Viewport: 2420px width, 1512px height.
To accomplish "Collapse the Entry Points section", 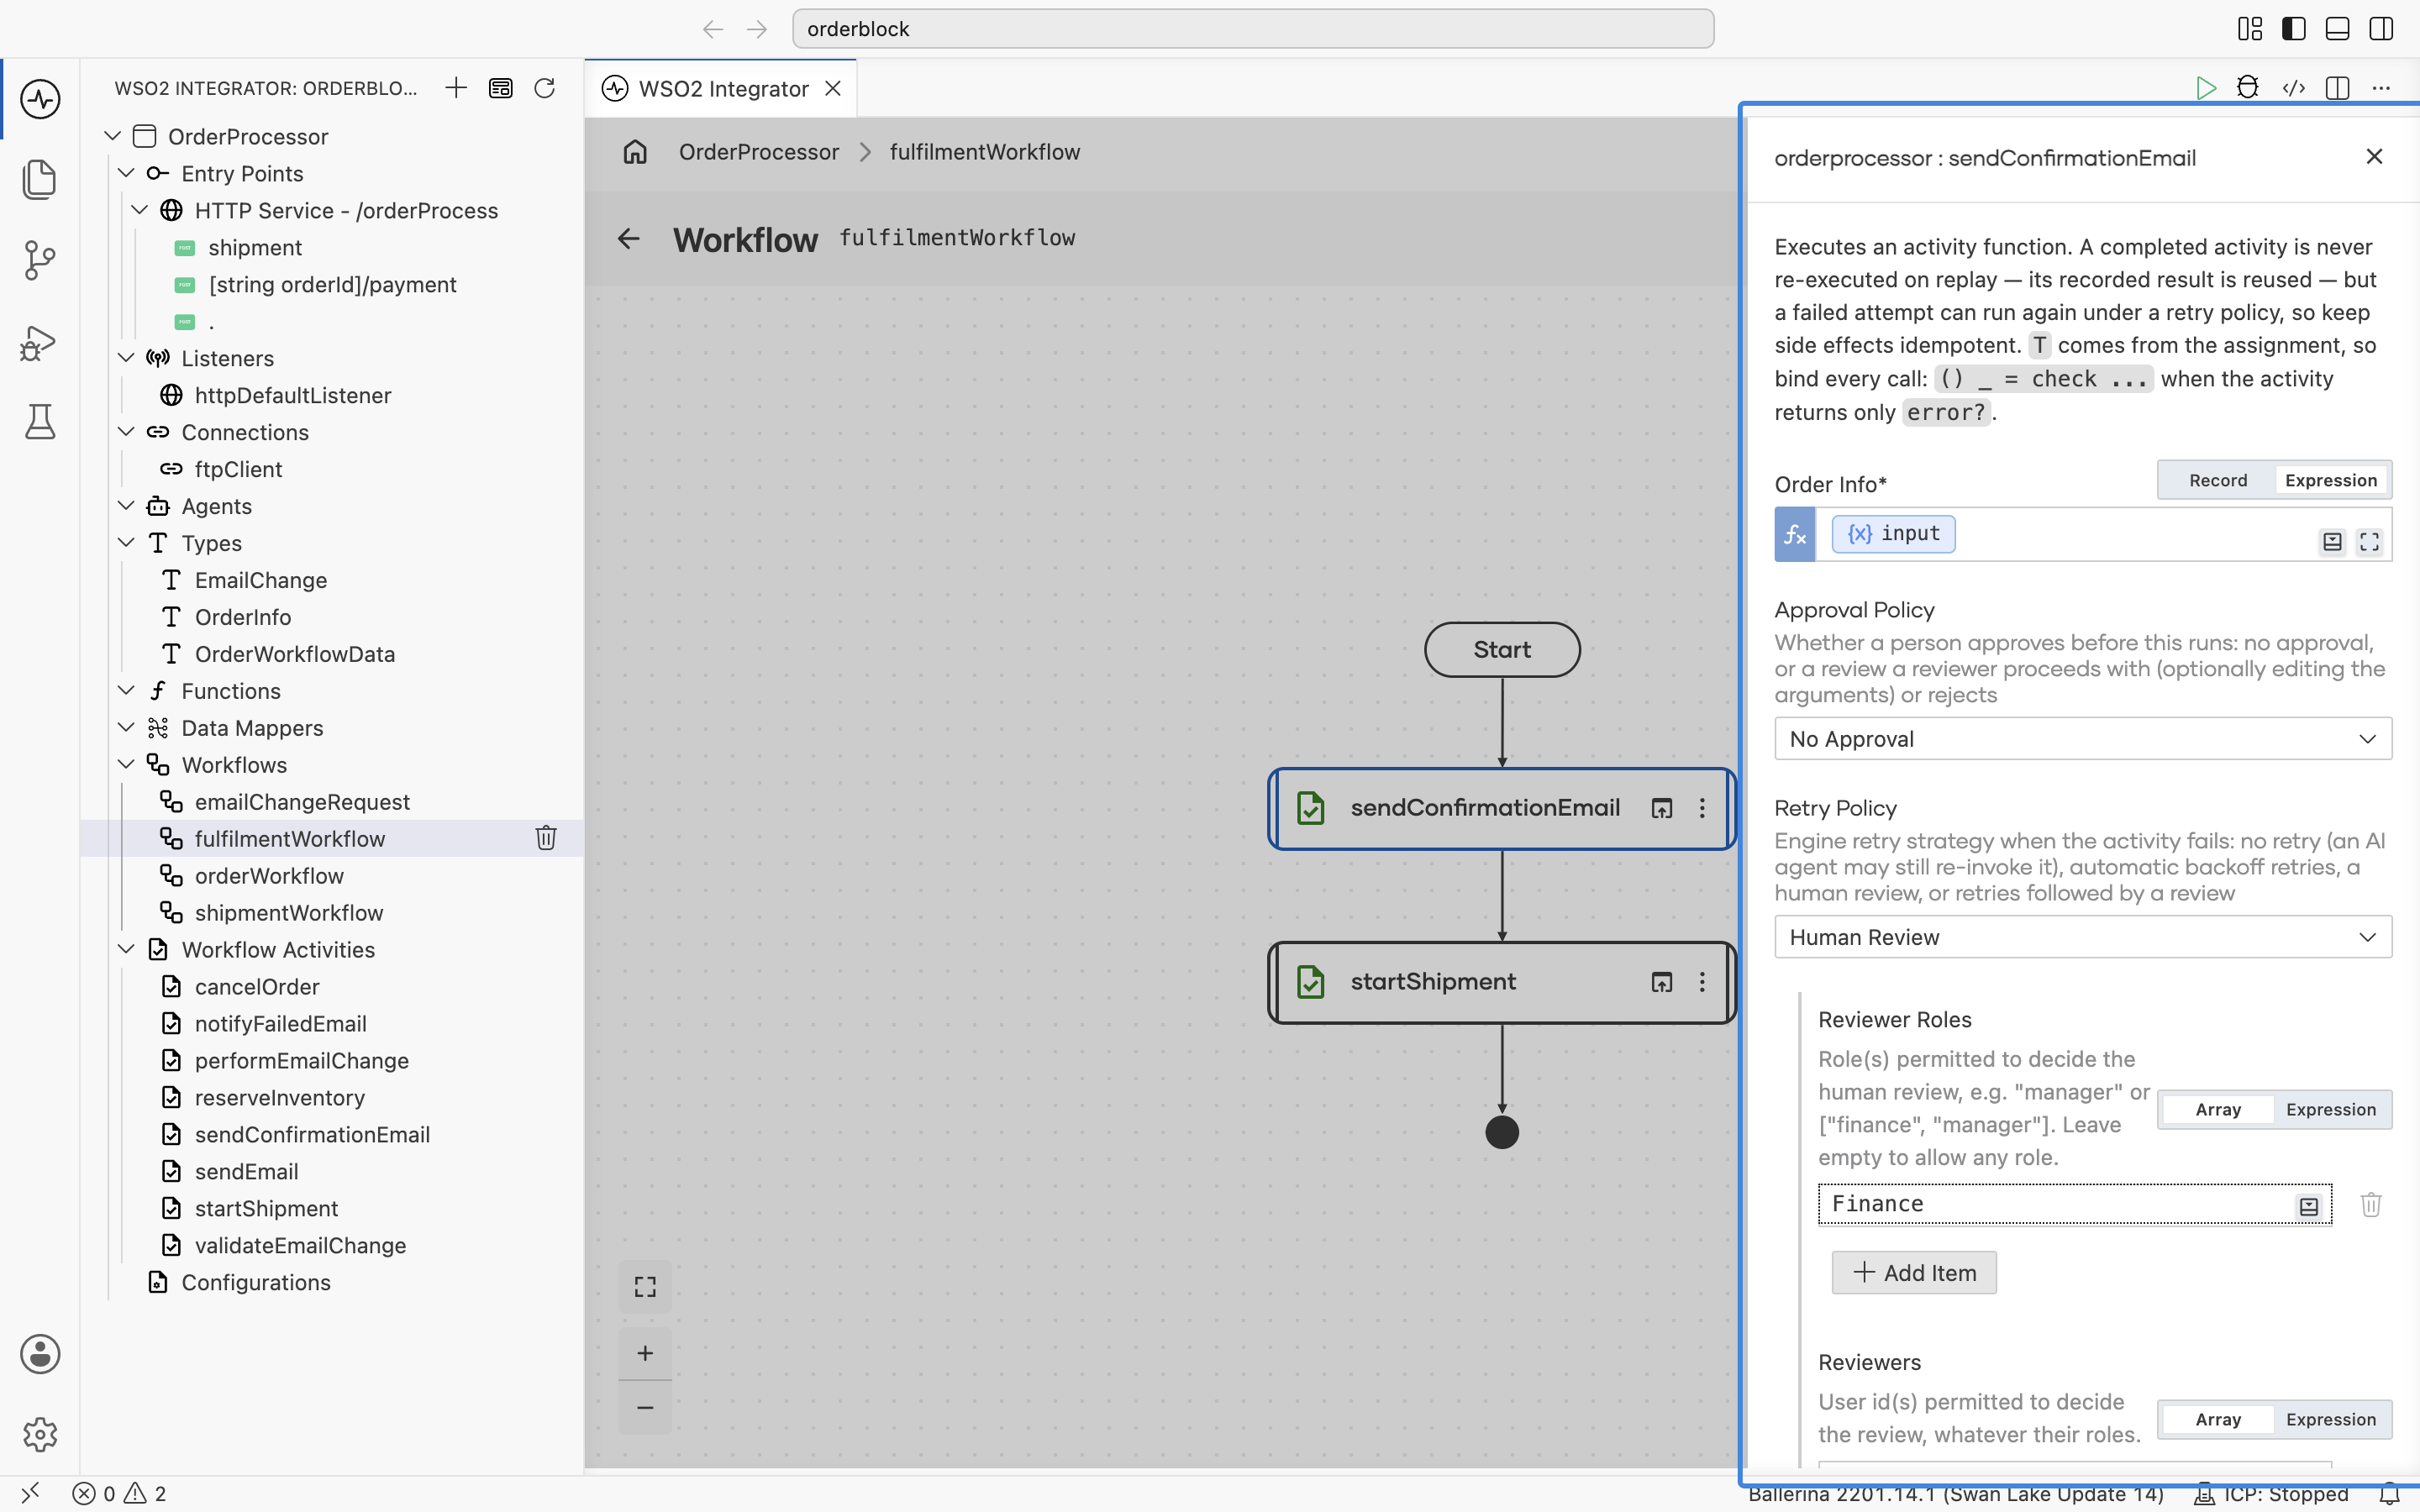I will tap(126, 173).
